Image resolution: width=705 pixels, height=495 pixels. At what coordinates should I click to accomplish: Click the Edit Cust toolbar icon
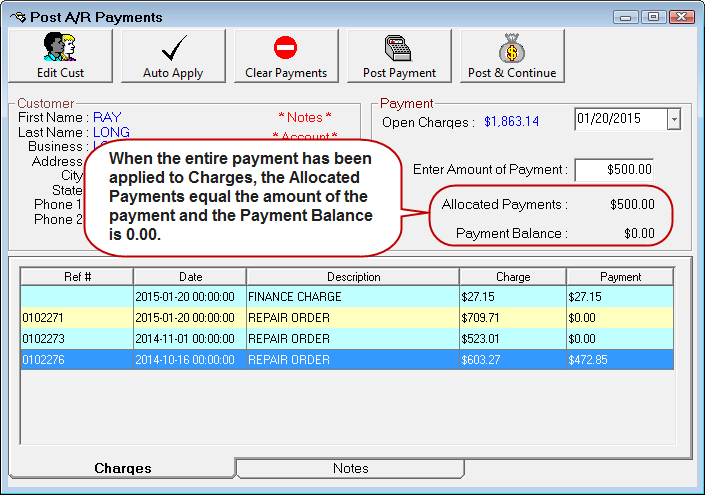point(60,47)
